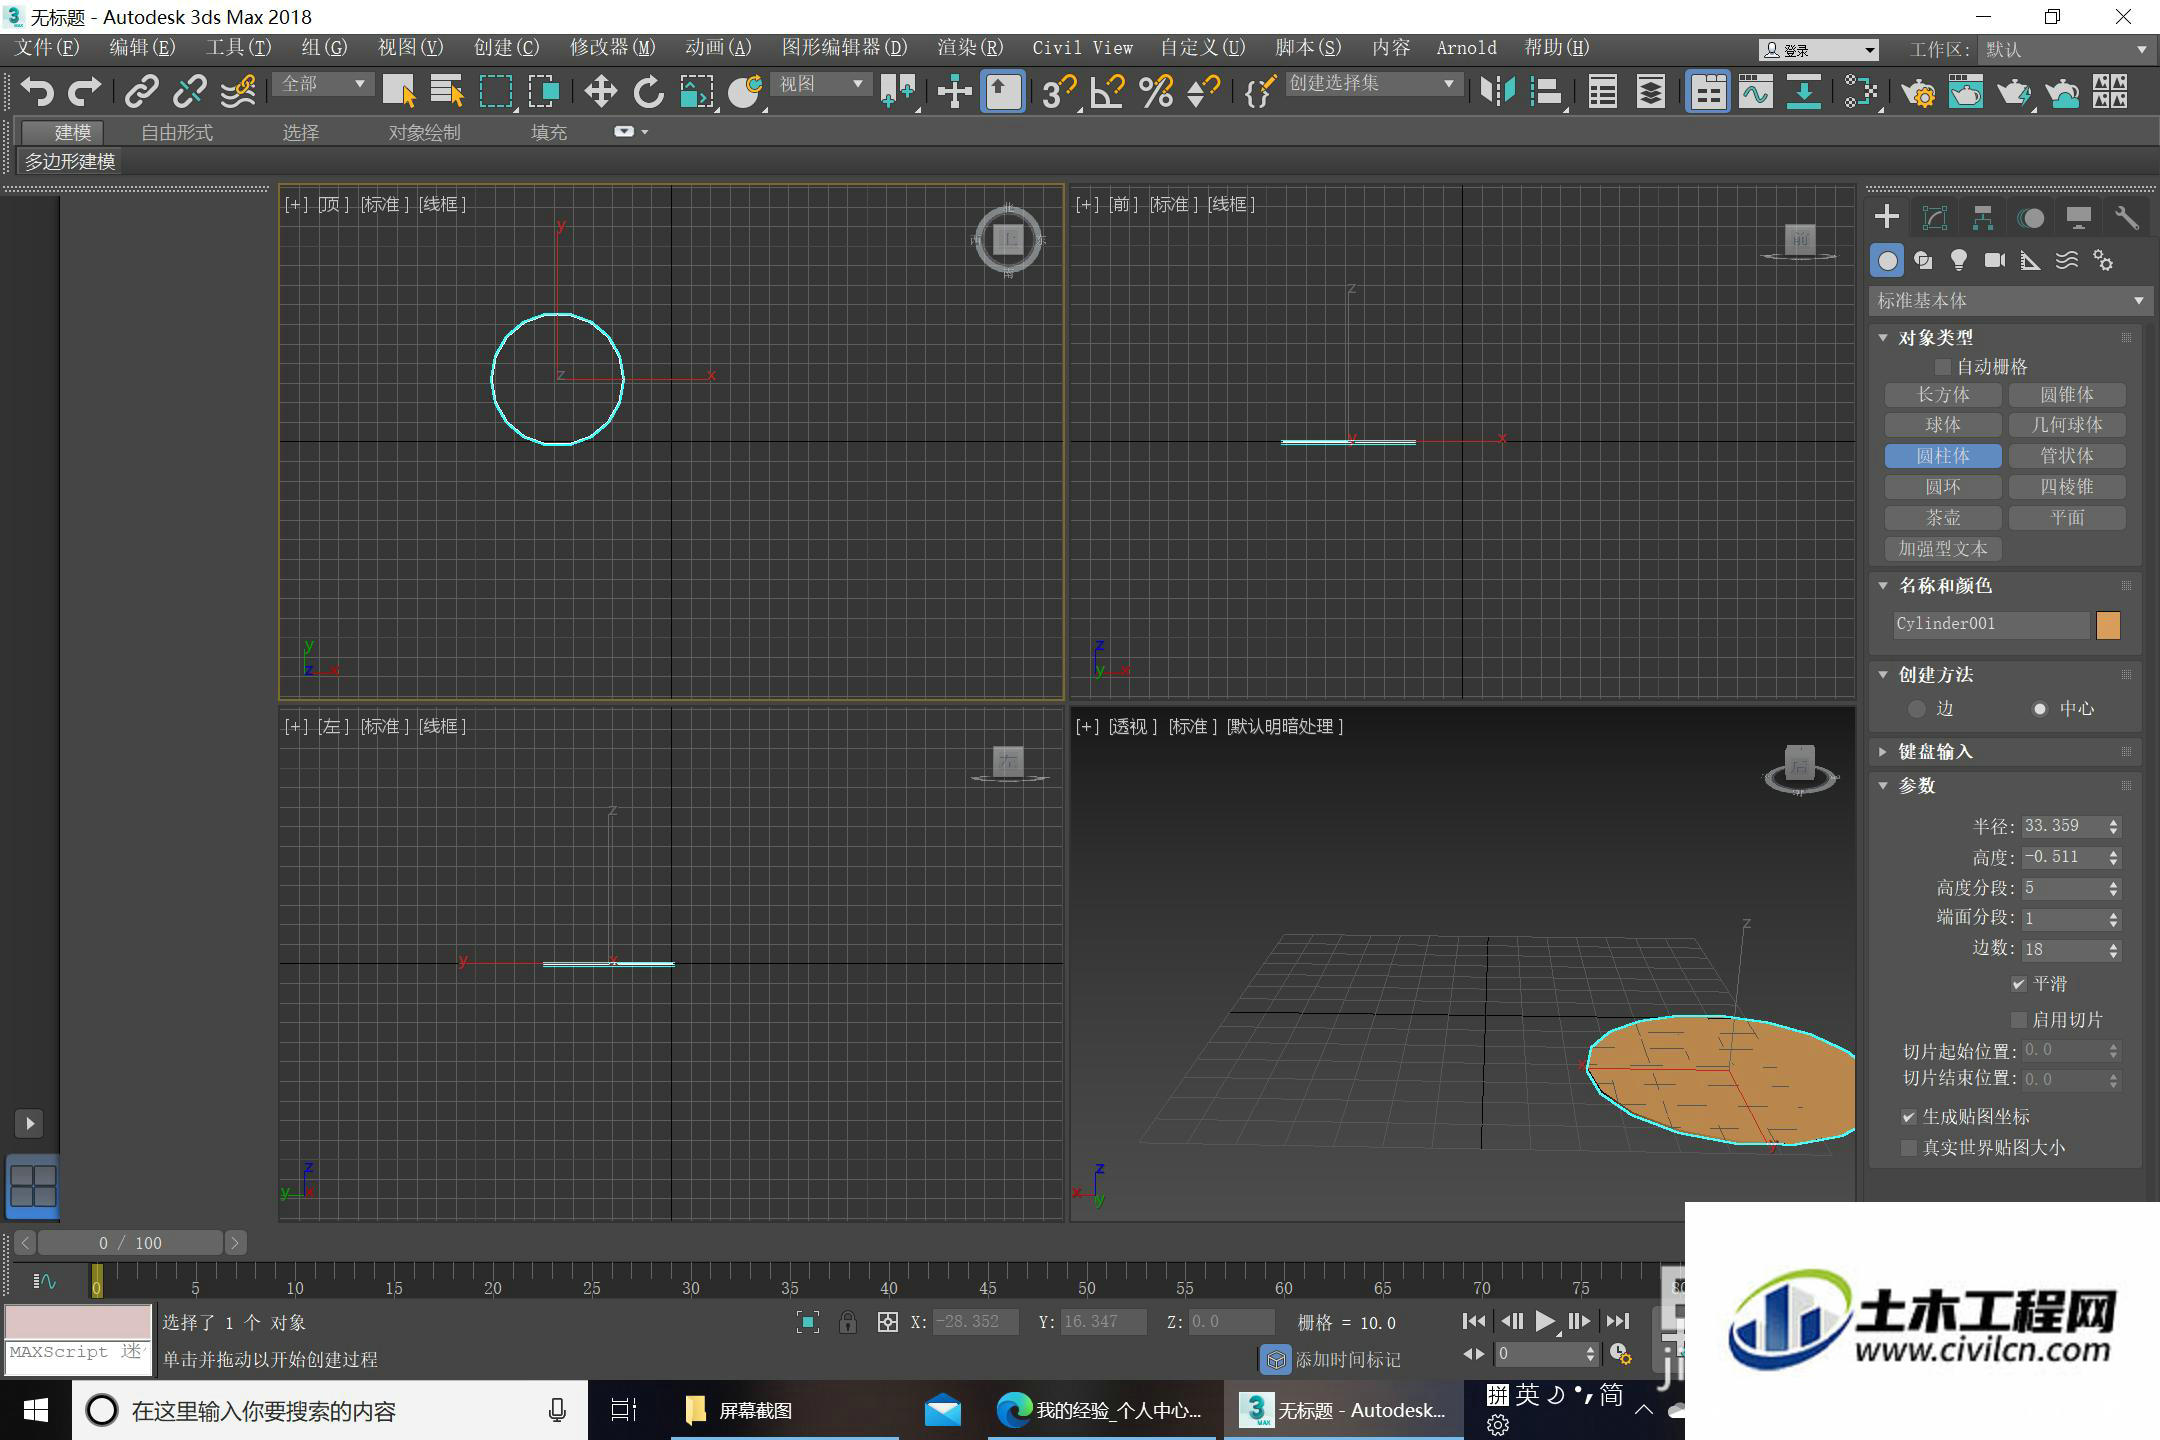Click the 茶壶 primitive button
The width and height of the screenshot is (2160, 1440).
1943,518
